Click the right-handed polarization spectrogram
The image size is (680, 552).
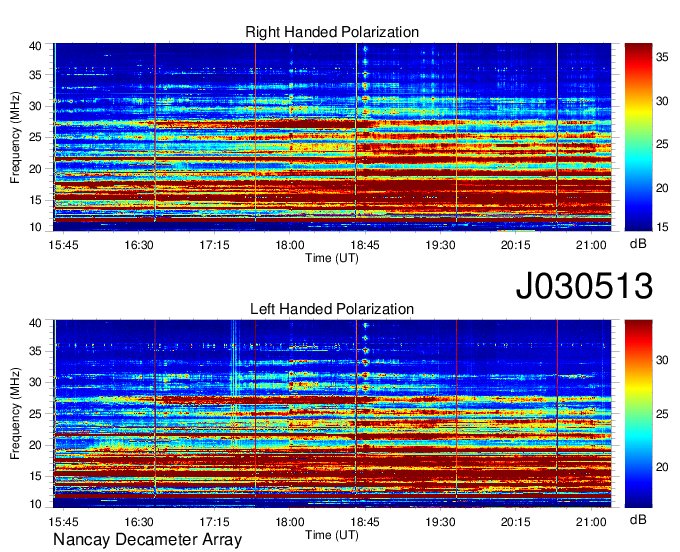click(332, 137)
